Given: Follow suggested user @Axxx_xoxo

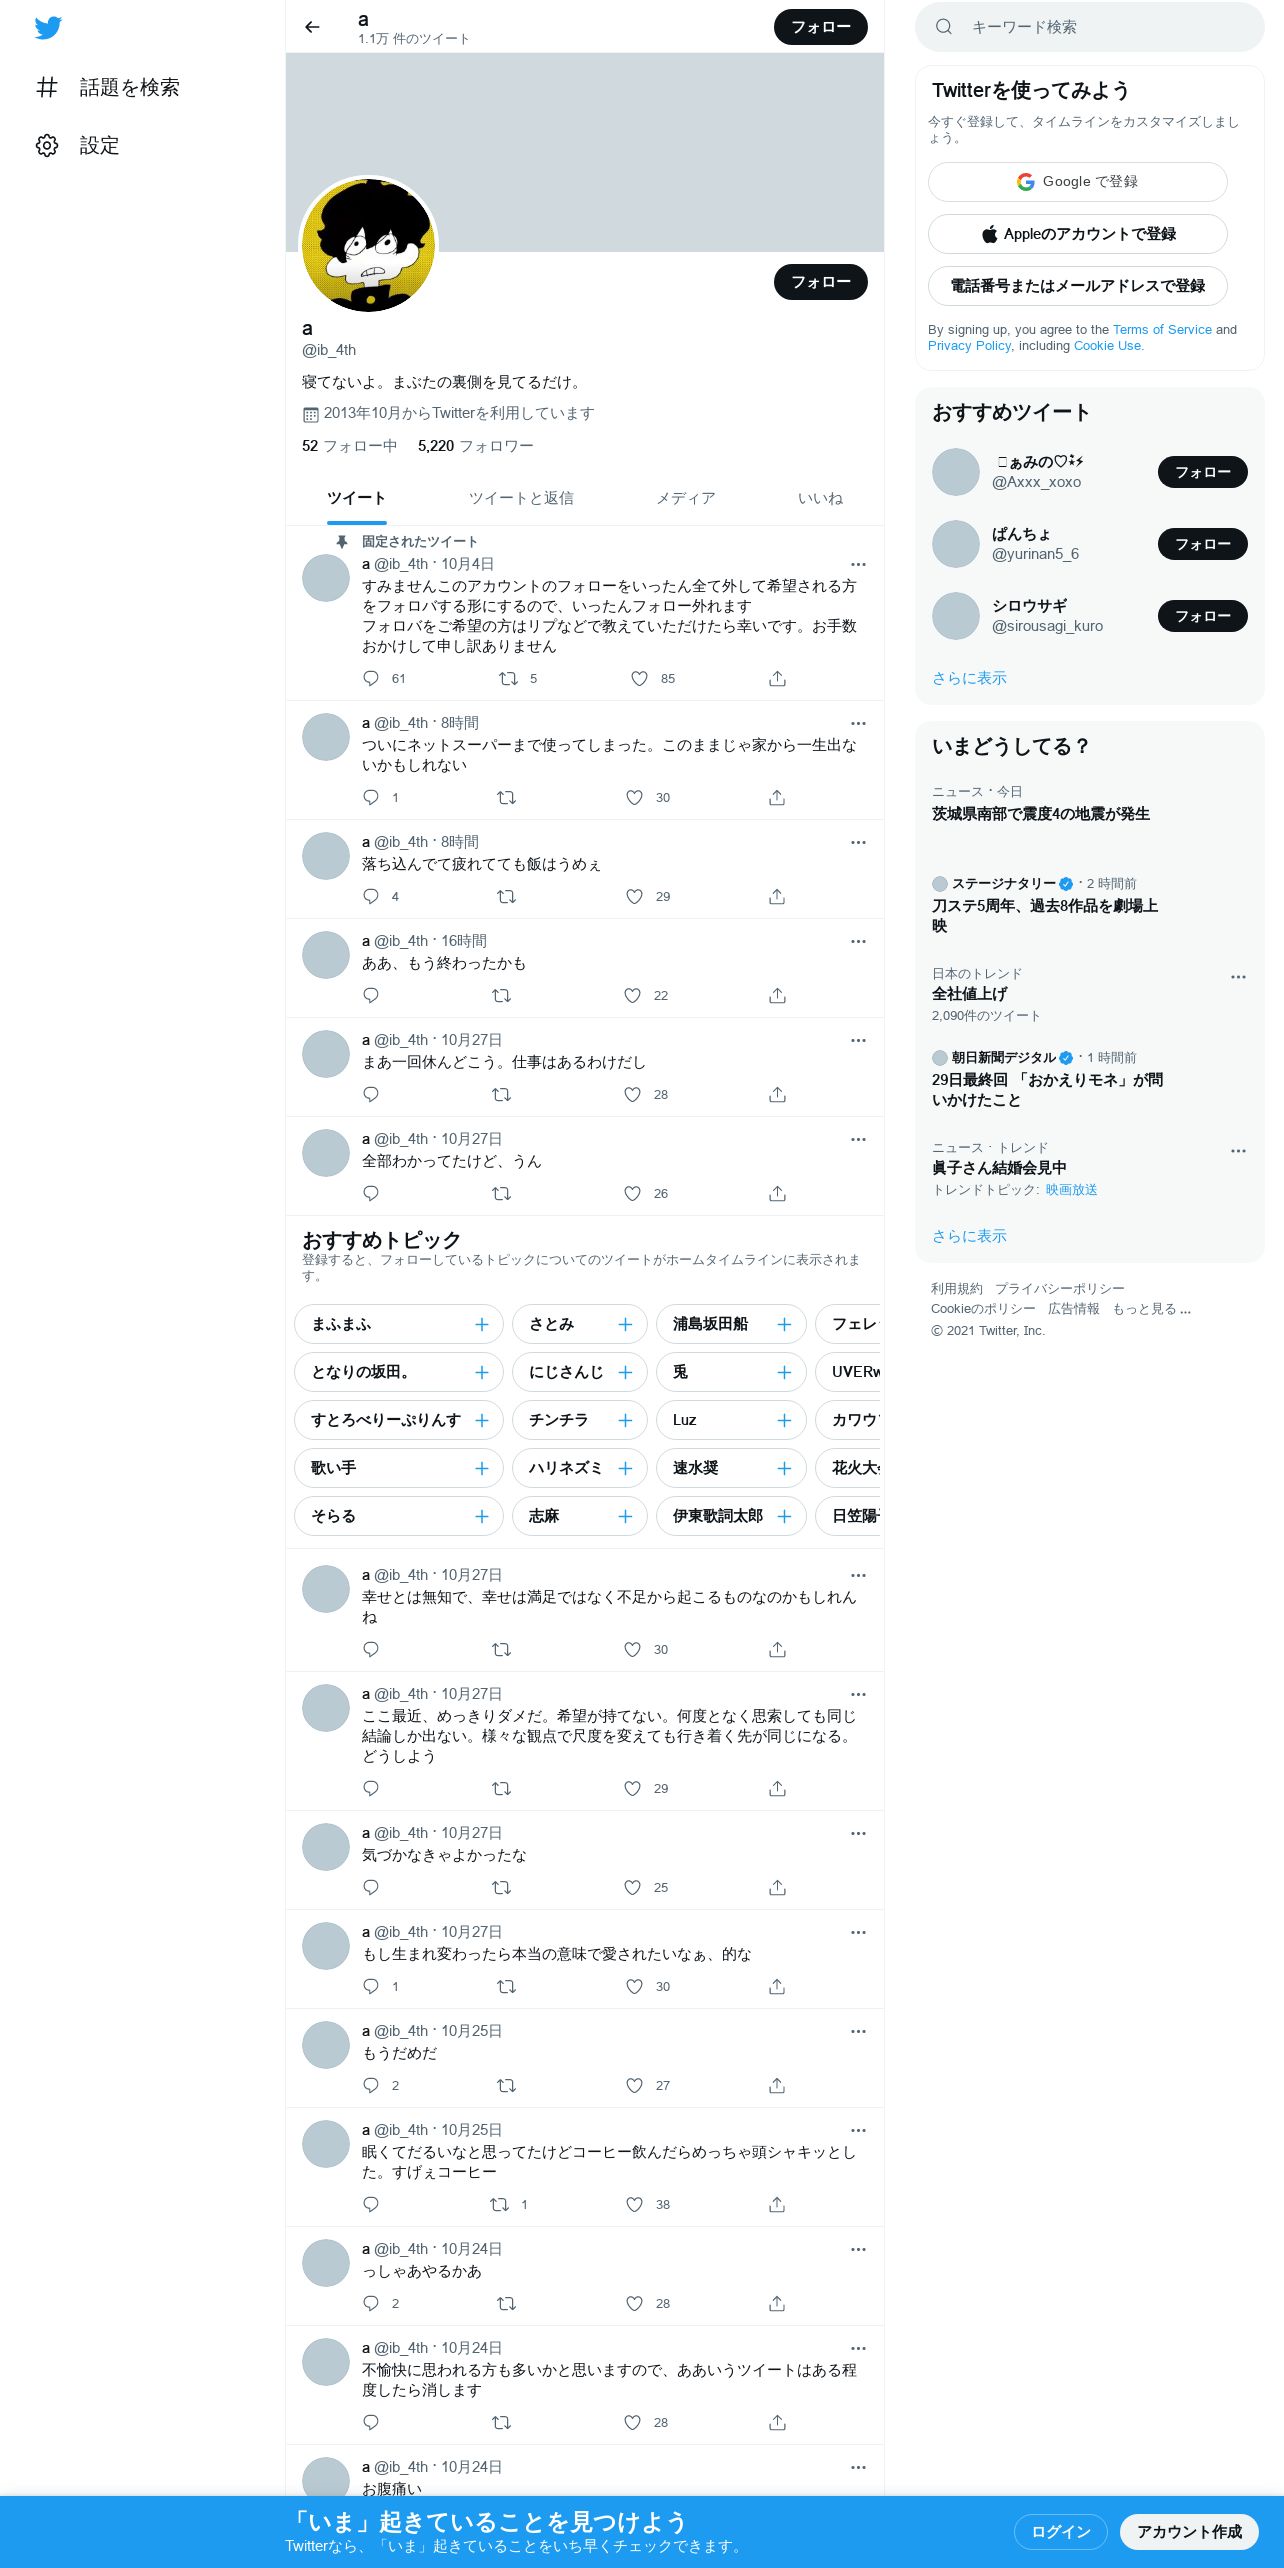Looking at the screenshot, I should coord(1202,472).
